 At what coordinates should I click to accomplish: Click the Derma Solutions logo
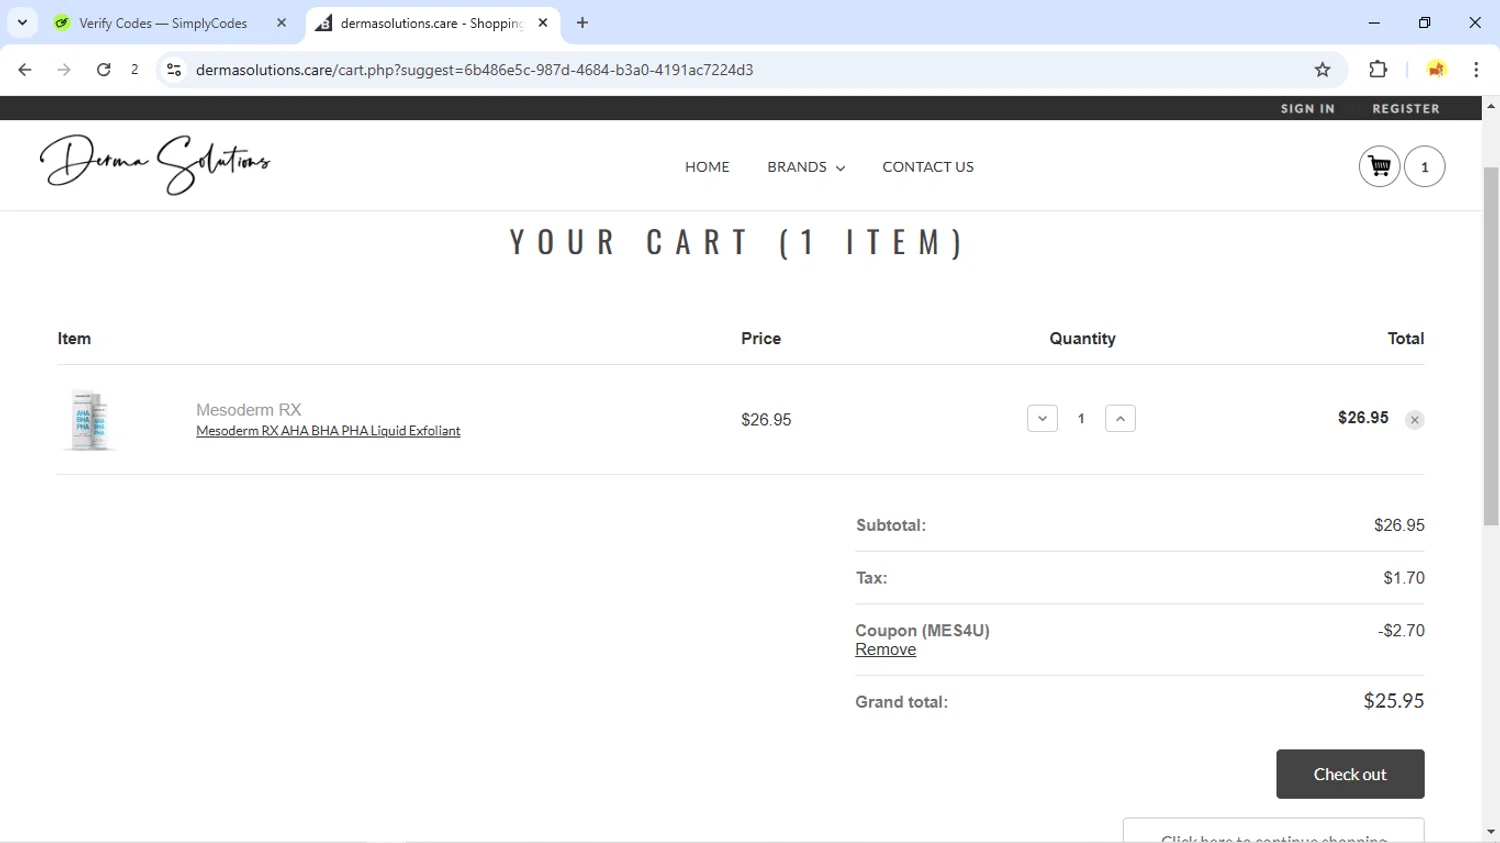coord(155,164)
